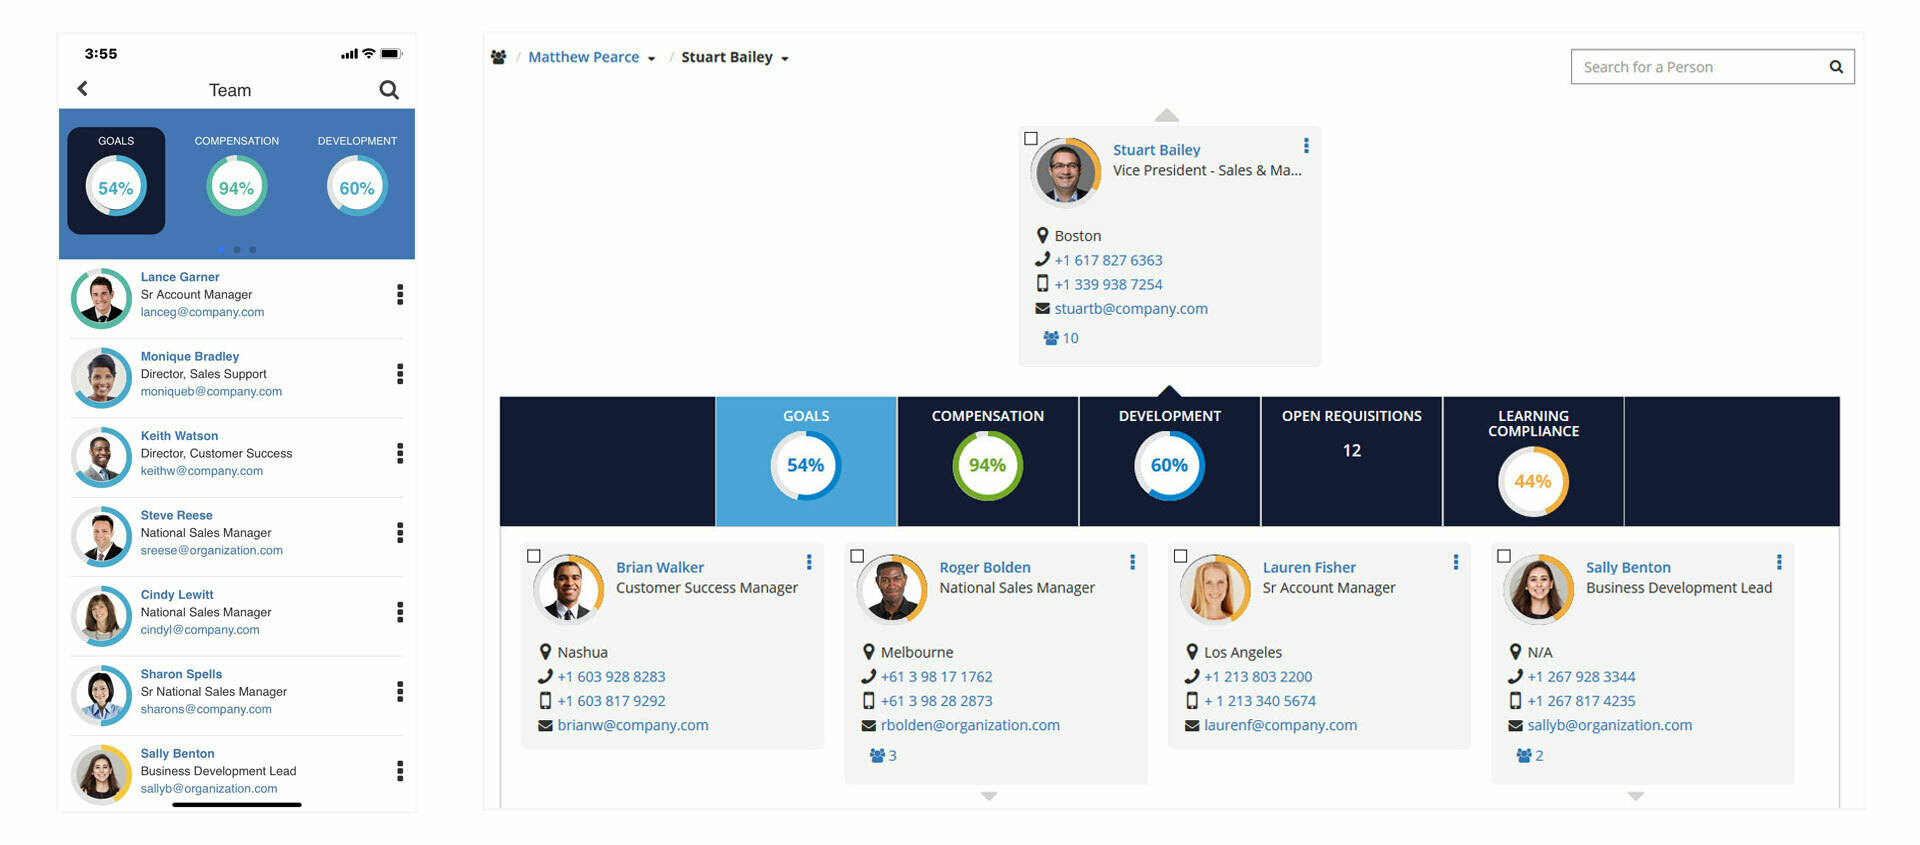This screenshot has width=1920, height=845.
Task: Open Lance Garner's name link
Action: (x=180, y=277)
